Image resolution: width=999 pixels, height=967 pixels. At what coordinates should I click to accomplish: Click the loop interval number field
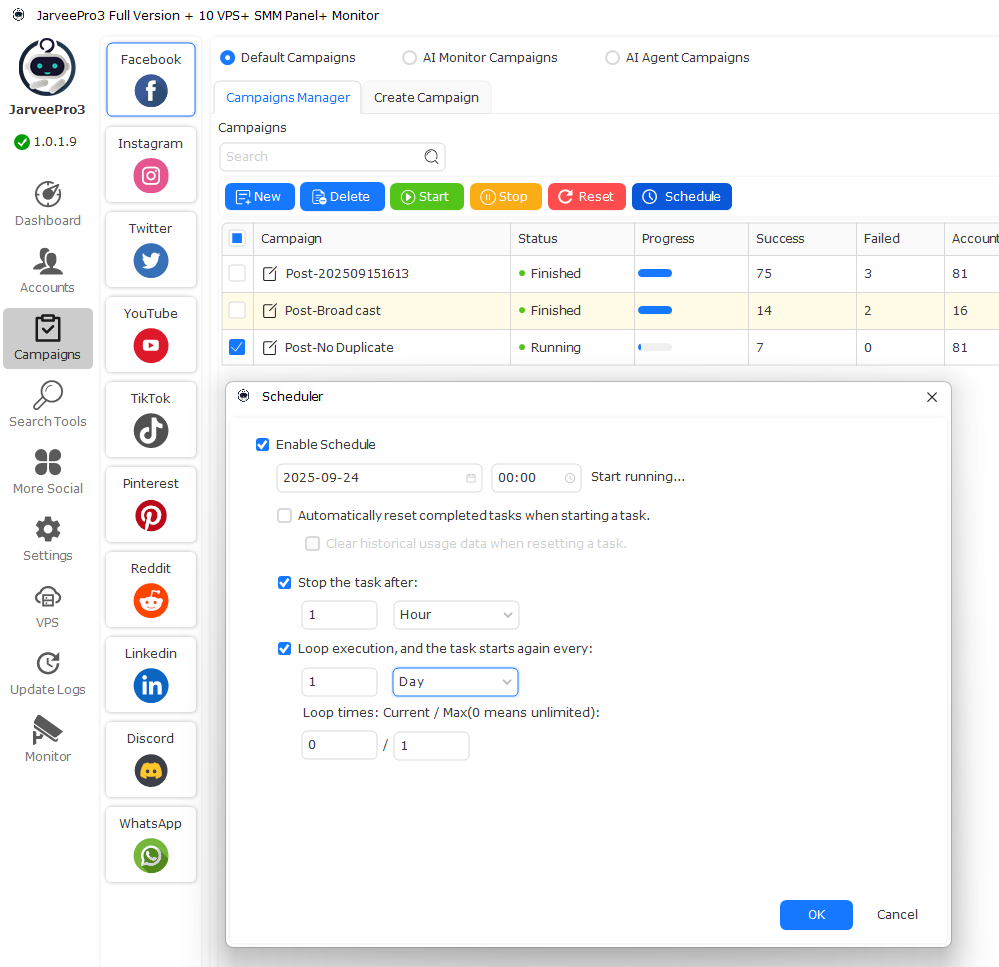[x=339, y=682]
